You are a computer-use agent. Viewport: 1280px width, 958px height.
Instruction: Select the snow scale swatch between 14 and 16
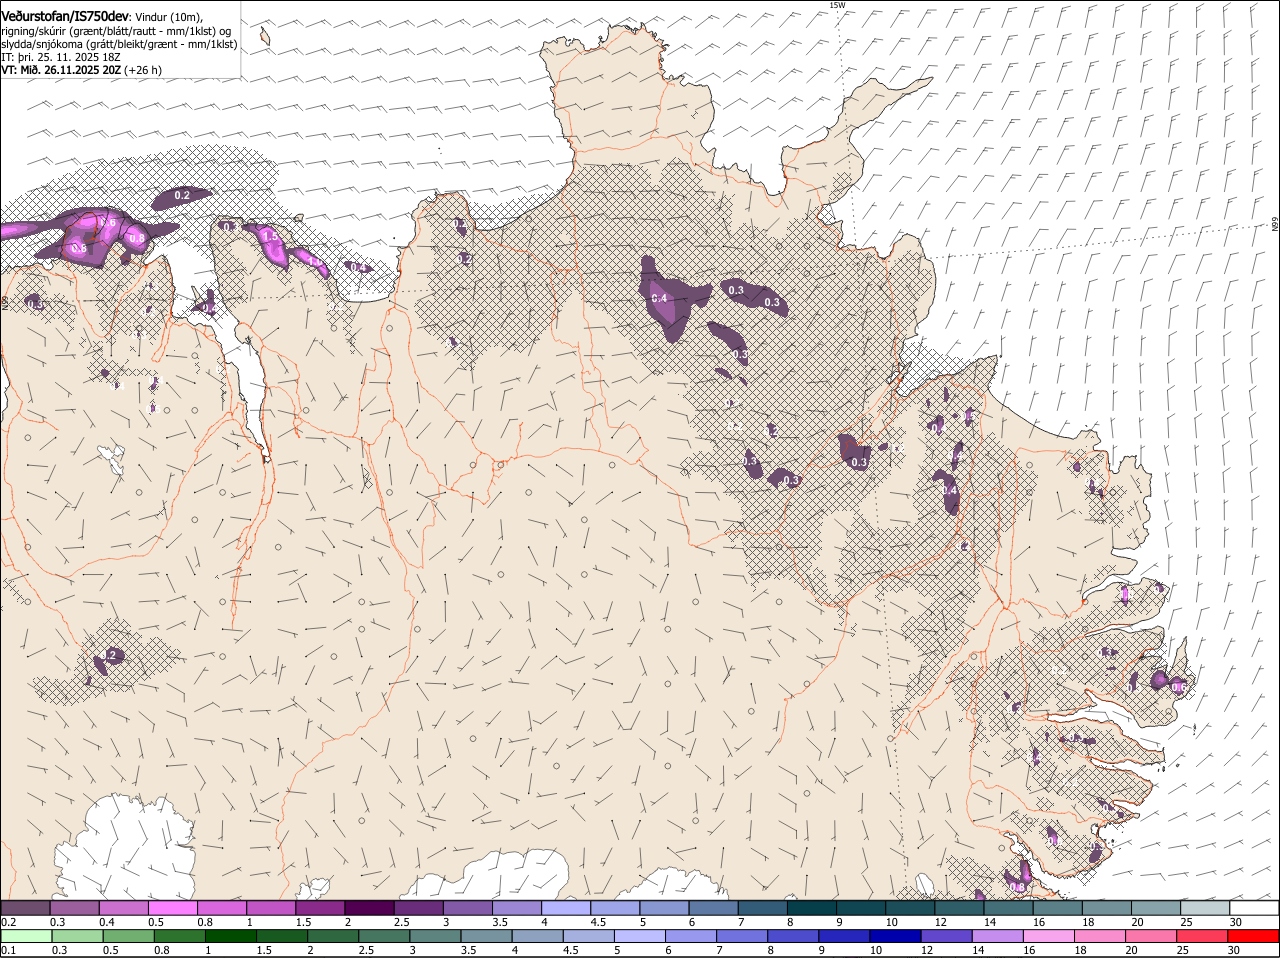pyautogui.click(x=1009, y=908)
